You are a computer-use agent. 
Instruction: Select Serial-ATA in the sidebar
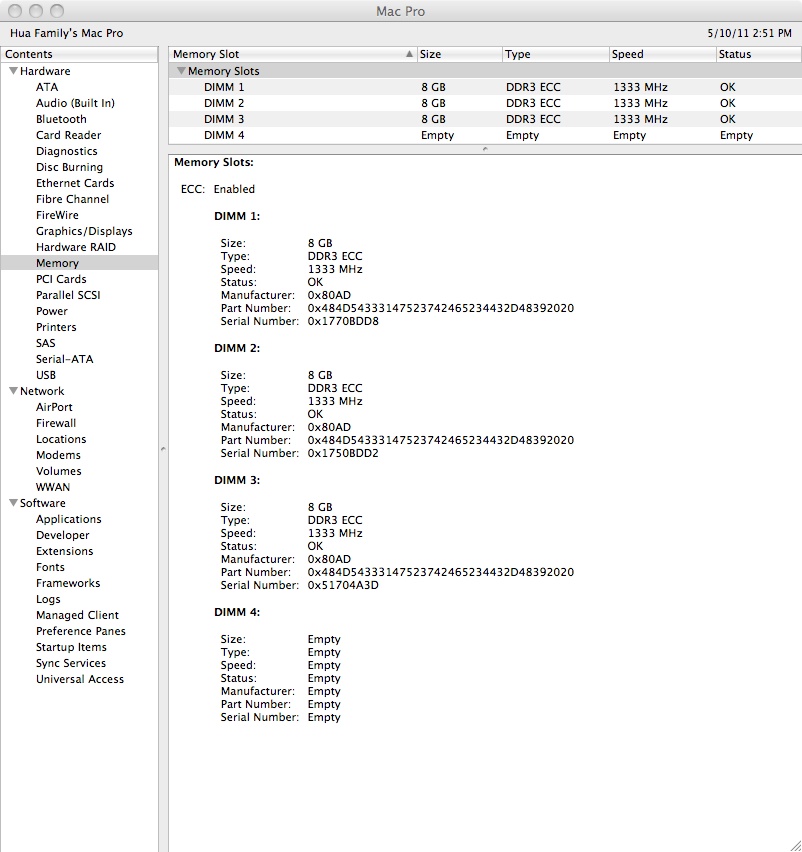pyautogui.click(x=64, y=359)
